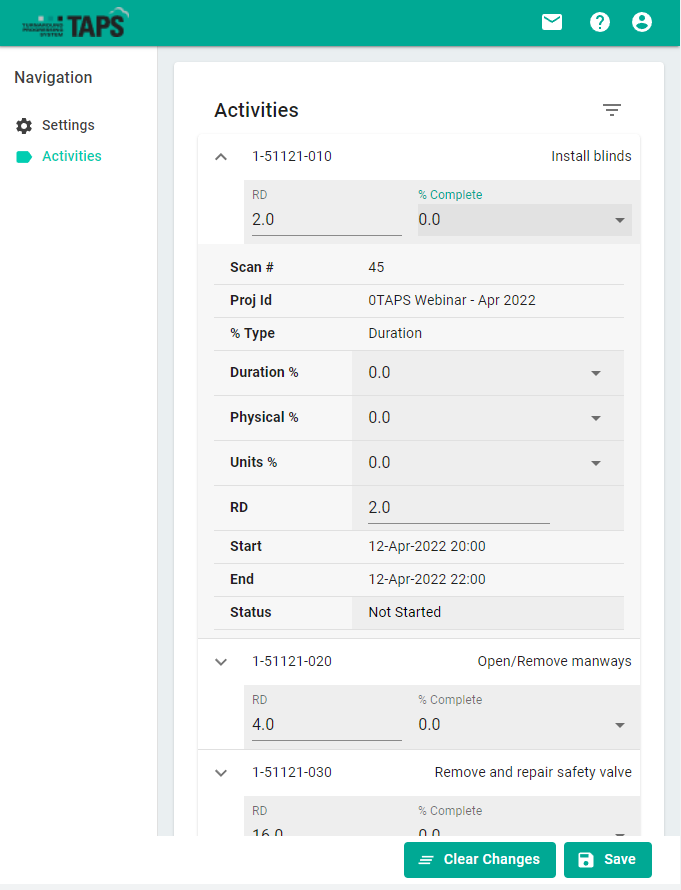Click the filter list icon beside Activities

pyautogui.click(x=612, y=110)
